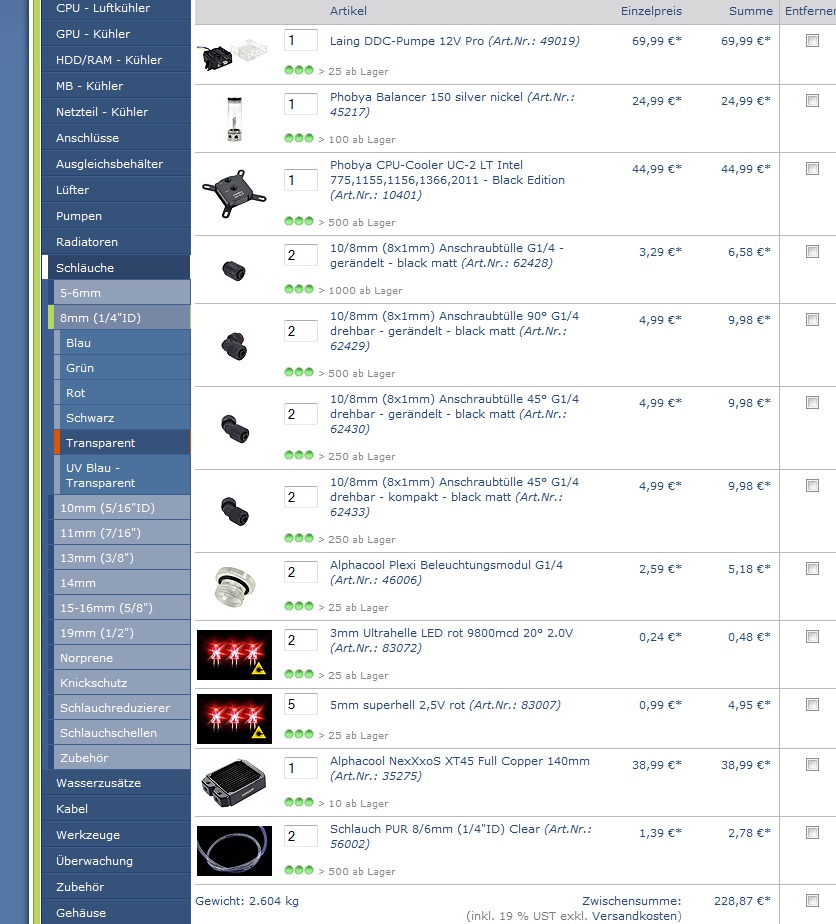The width and height of the screenshot is (836, 924).
Task: Choose Blau hose color
Action: click(x=122, y=343)
